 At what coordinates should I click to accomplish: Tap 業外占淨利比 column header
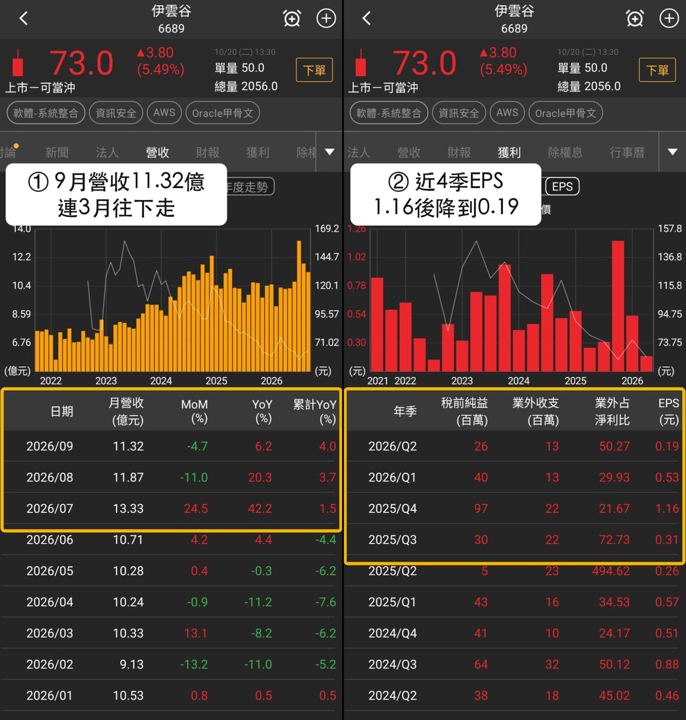pos(612,411)
